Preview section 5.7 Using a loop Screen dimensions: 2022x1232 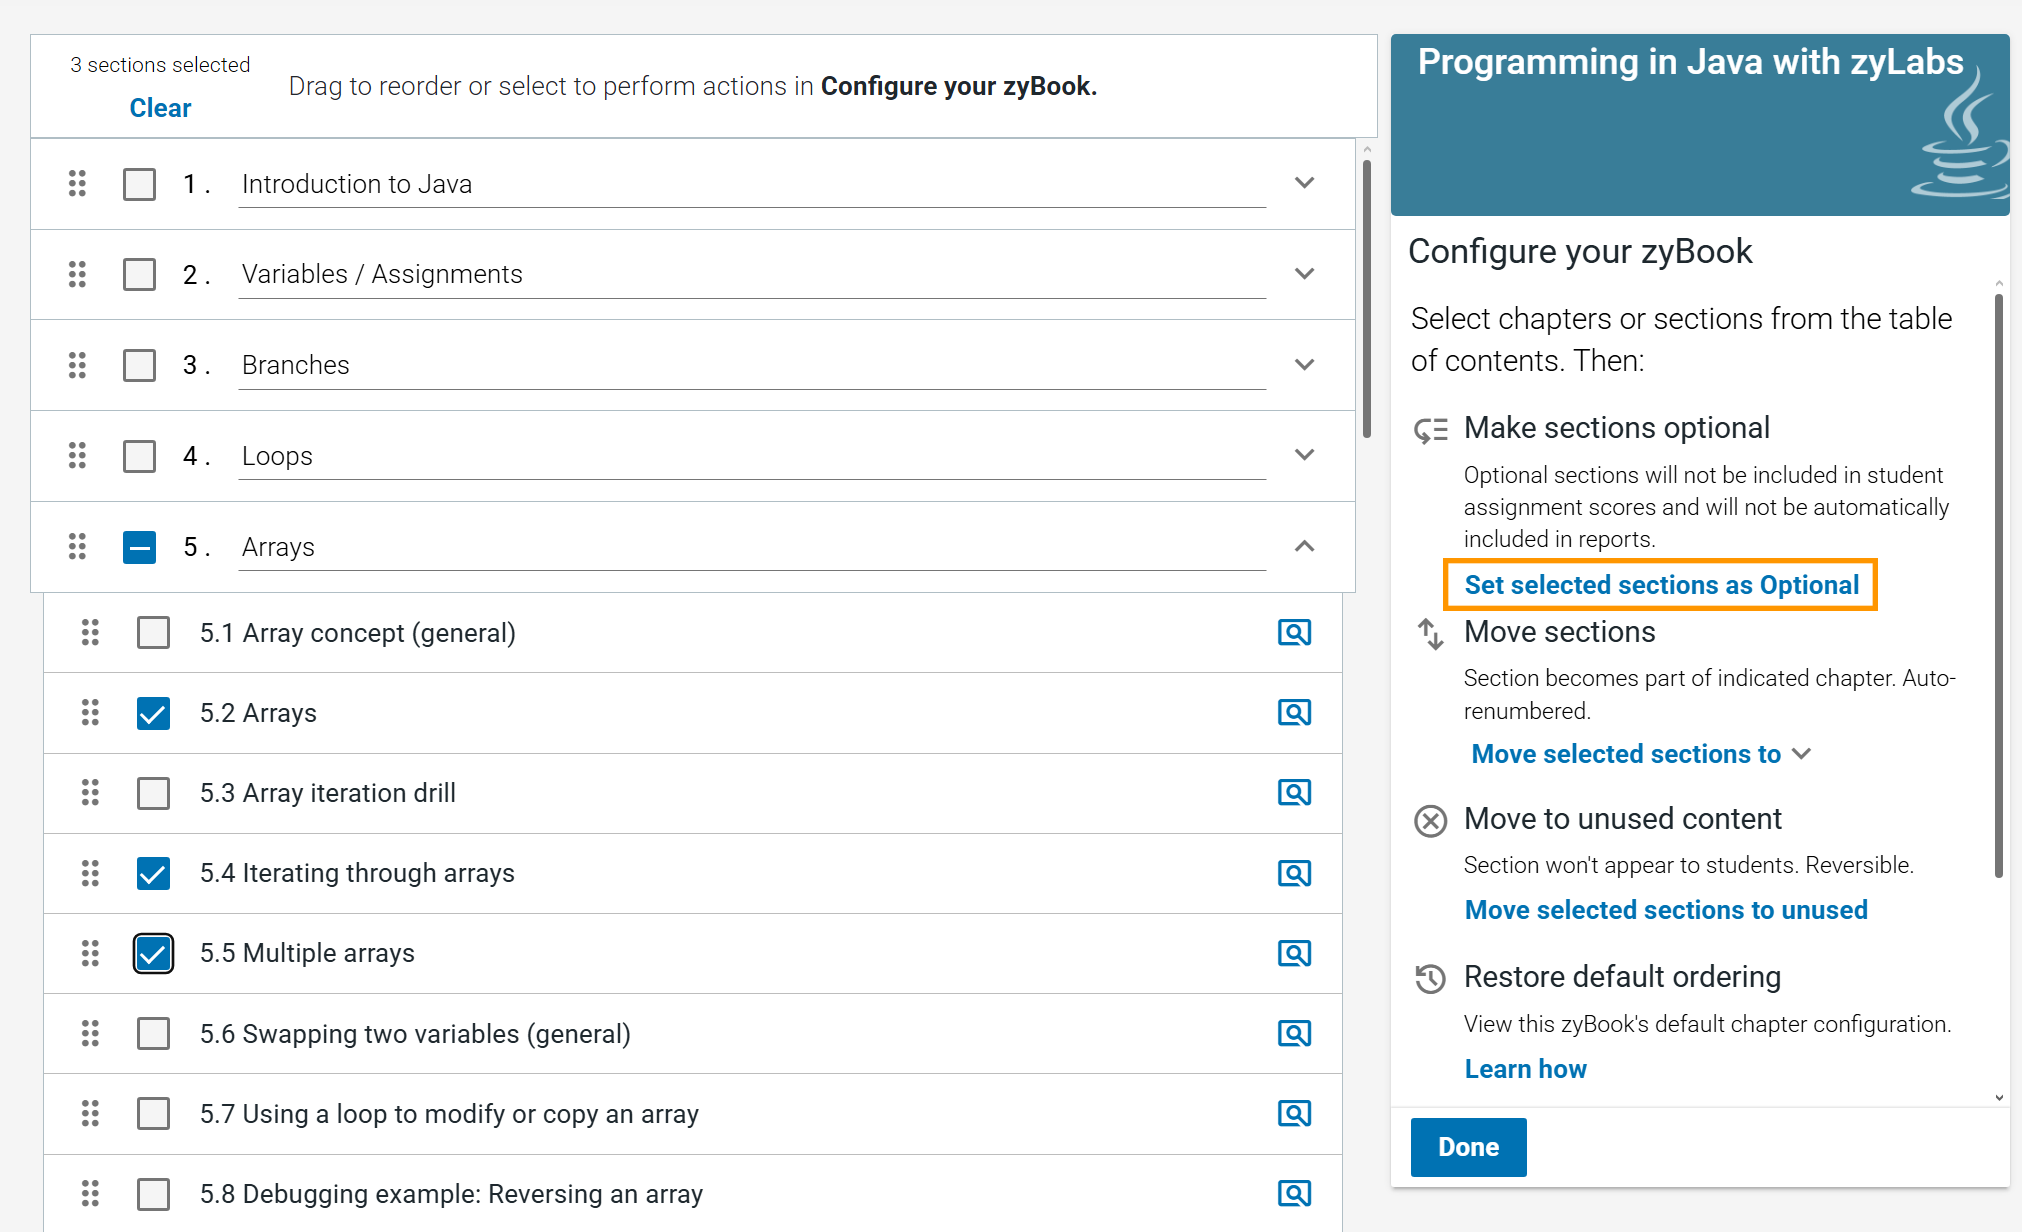coord(1294,1113)
